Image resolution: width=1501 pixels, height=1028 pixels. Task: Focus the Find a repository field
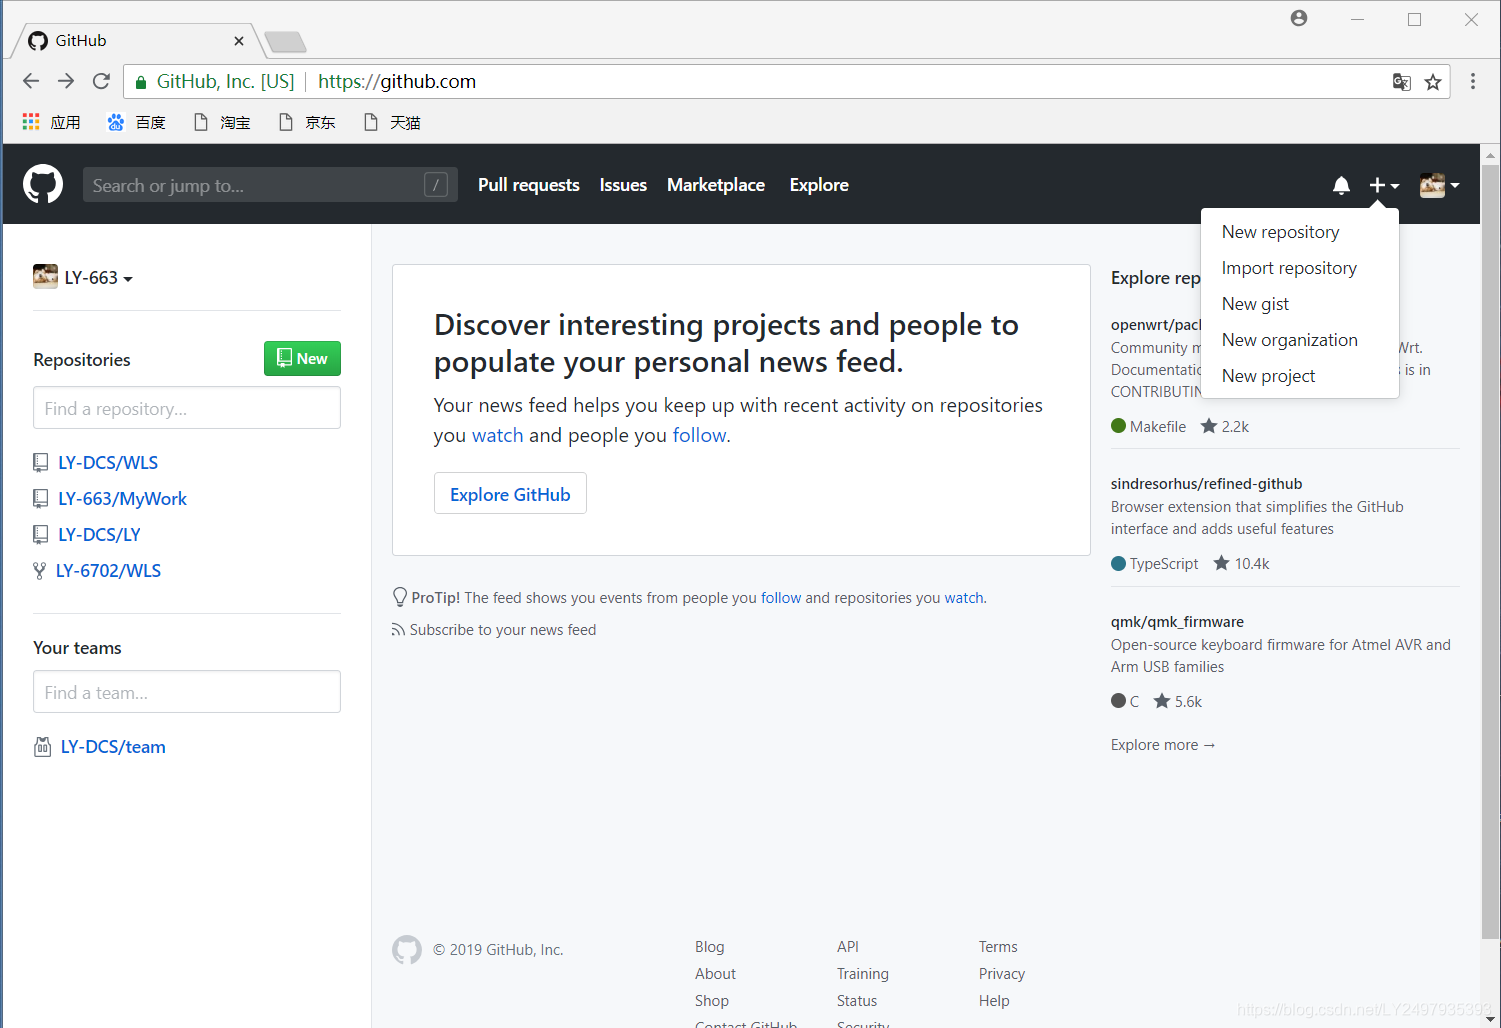(x=187, y=408)
